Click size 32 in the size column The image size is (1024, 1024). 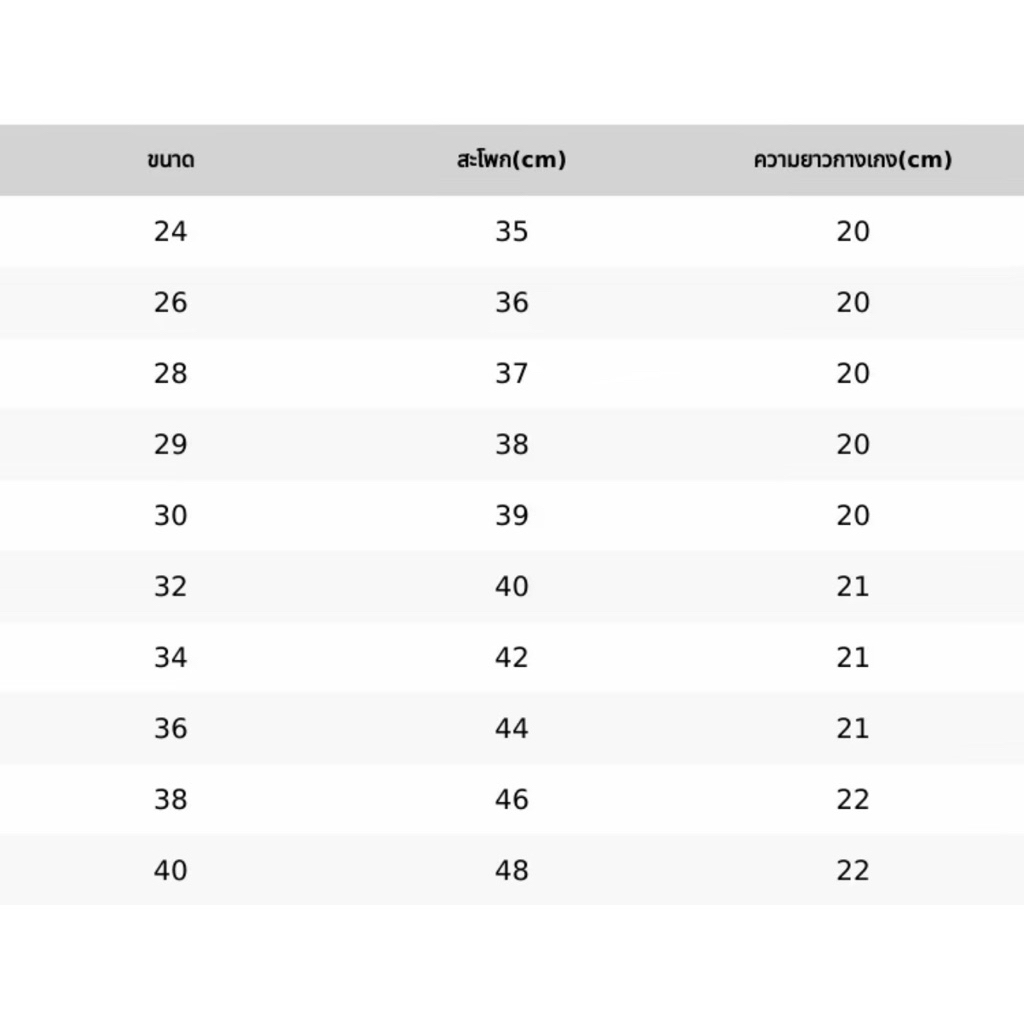pos(170,587)
